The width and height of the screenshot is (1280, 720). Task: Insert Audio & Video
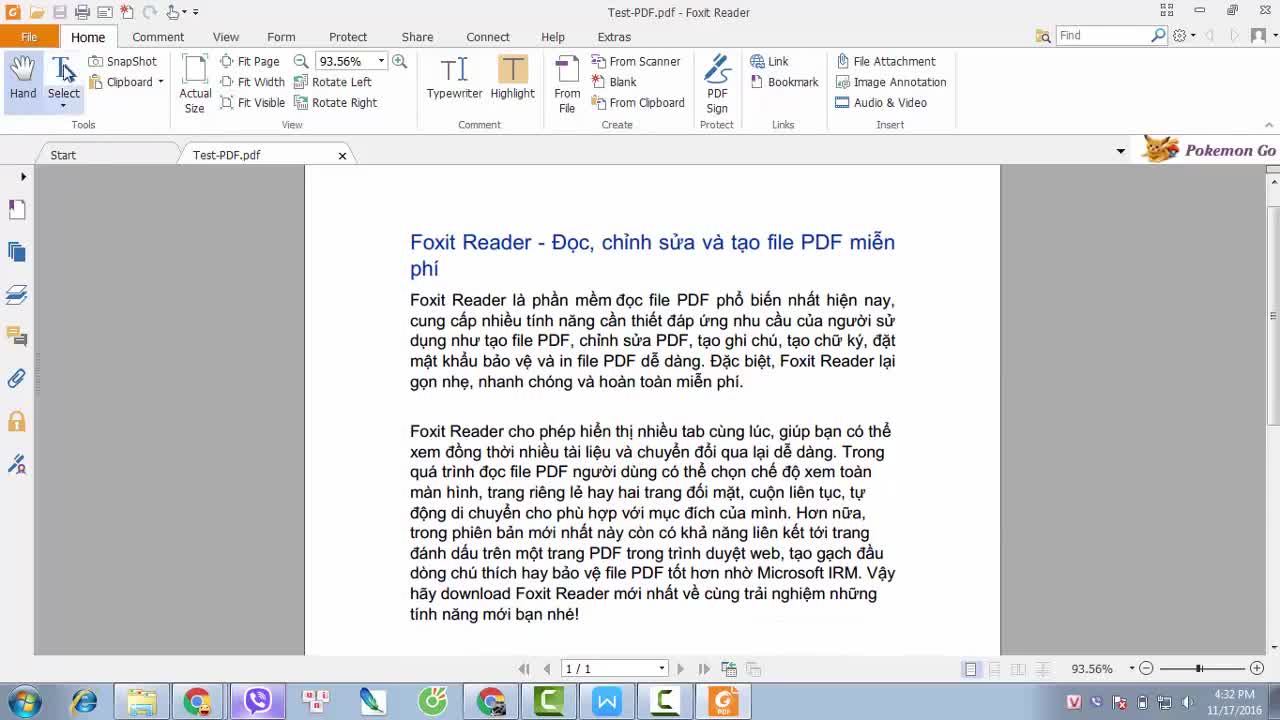click(881, 102)
